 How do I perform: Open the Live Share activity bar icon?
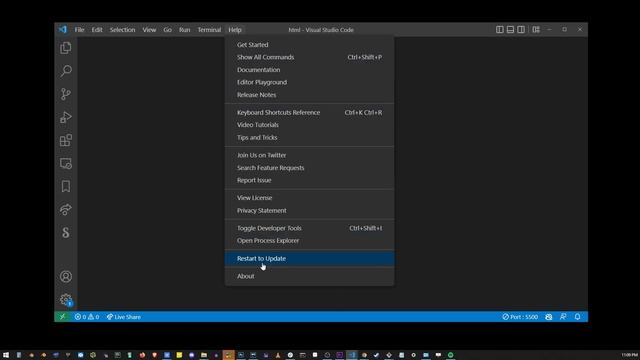[66, 209]
